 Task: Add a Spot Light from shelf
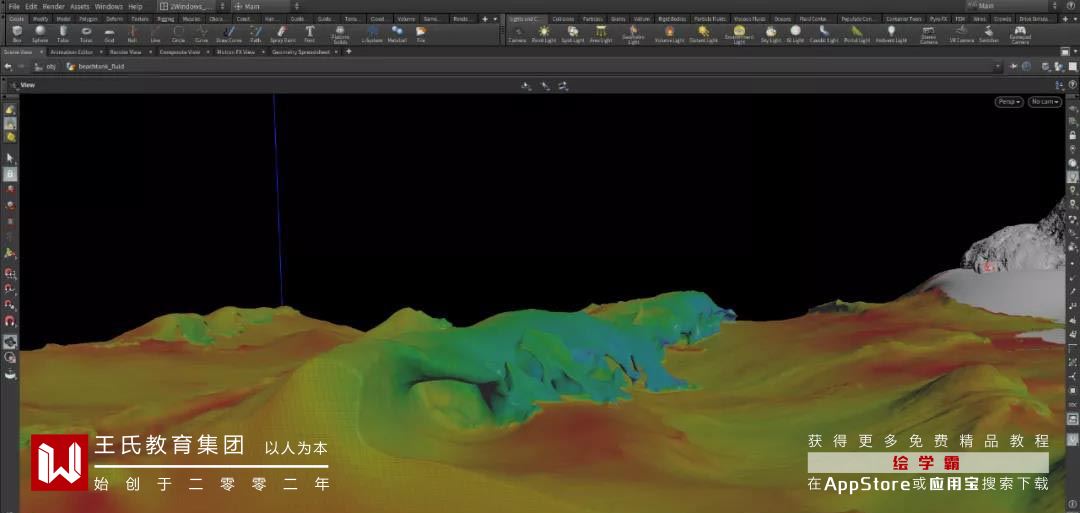click(572, 34)
